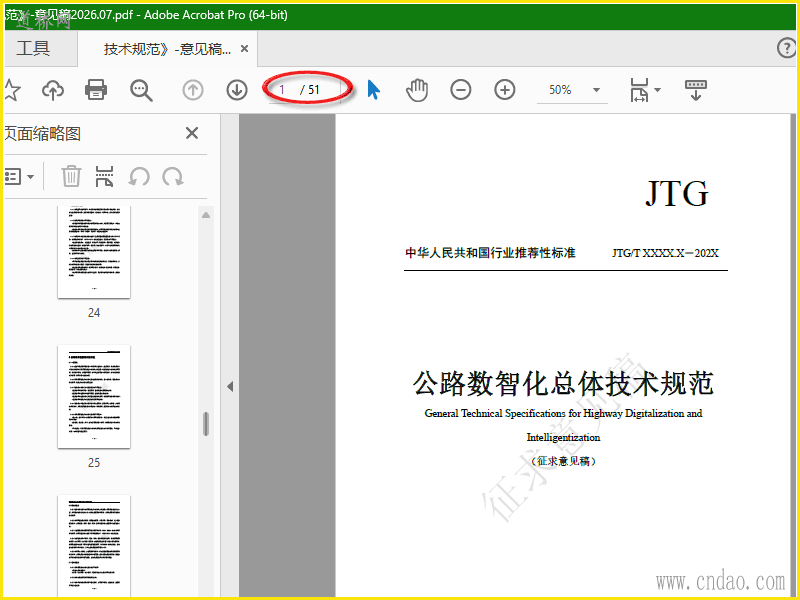This screenshot has height=600, width=800.
Task: Click the fit width page icon
Action: point(639,90)
